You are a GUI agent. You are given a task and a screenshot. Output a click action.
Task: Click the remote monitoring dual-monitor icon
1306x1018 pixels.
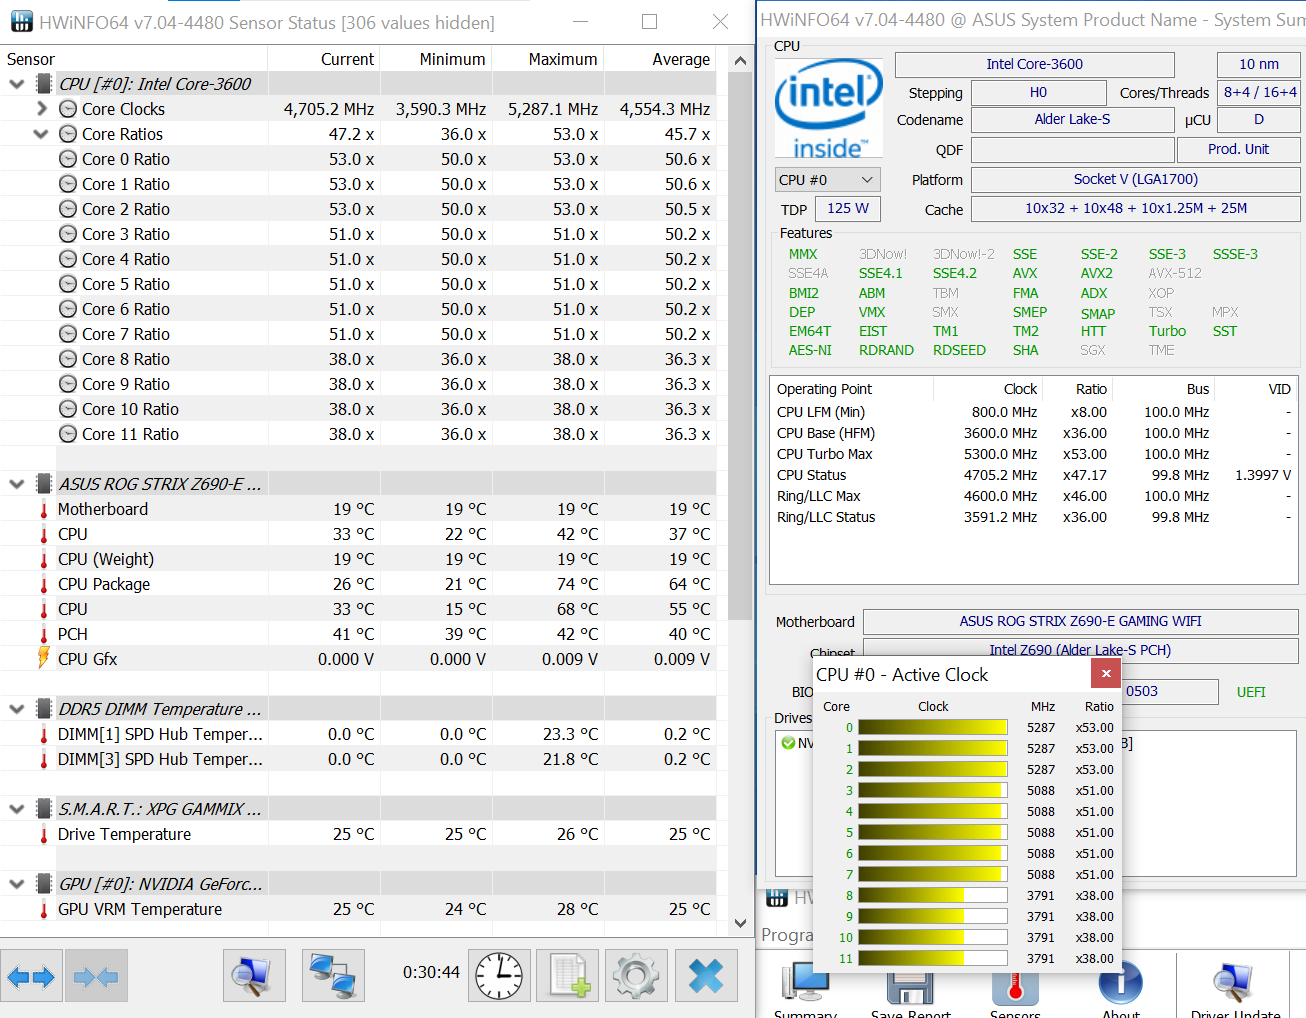coord(333,975)
